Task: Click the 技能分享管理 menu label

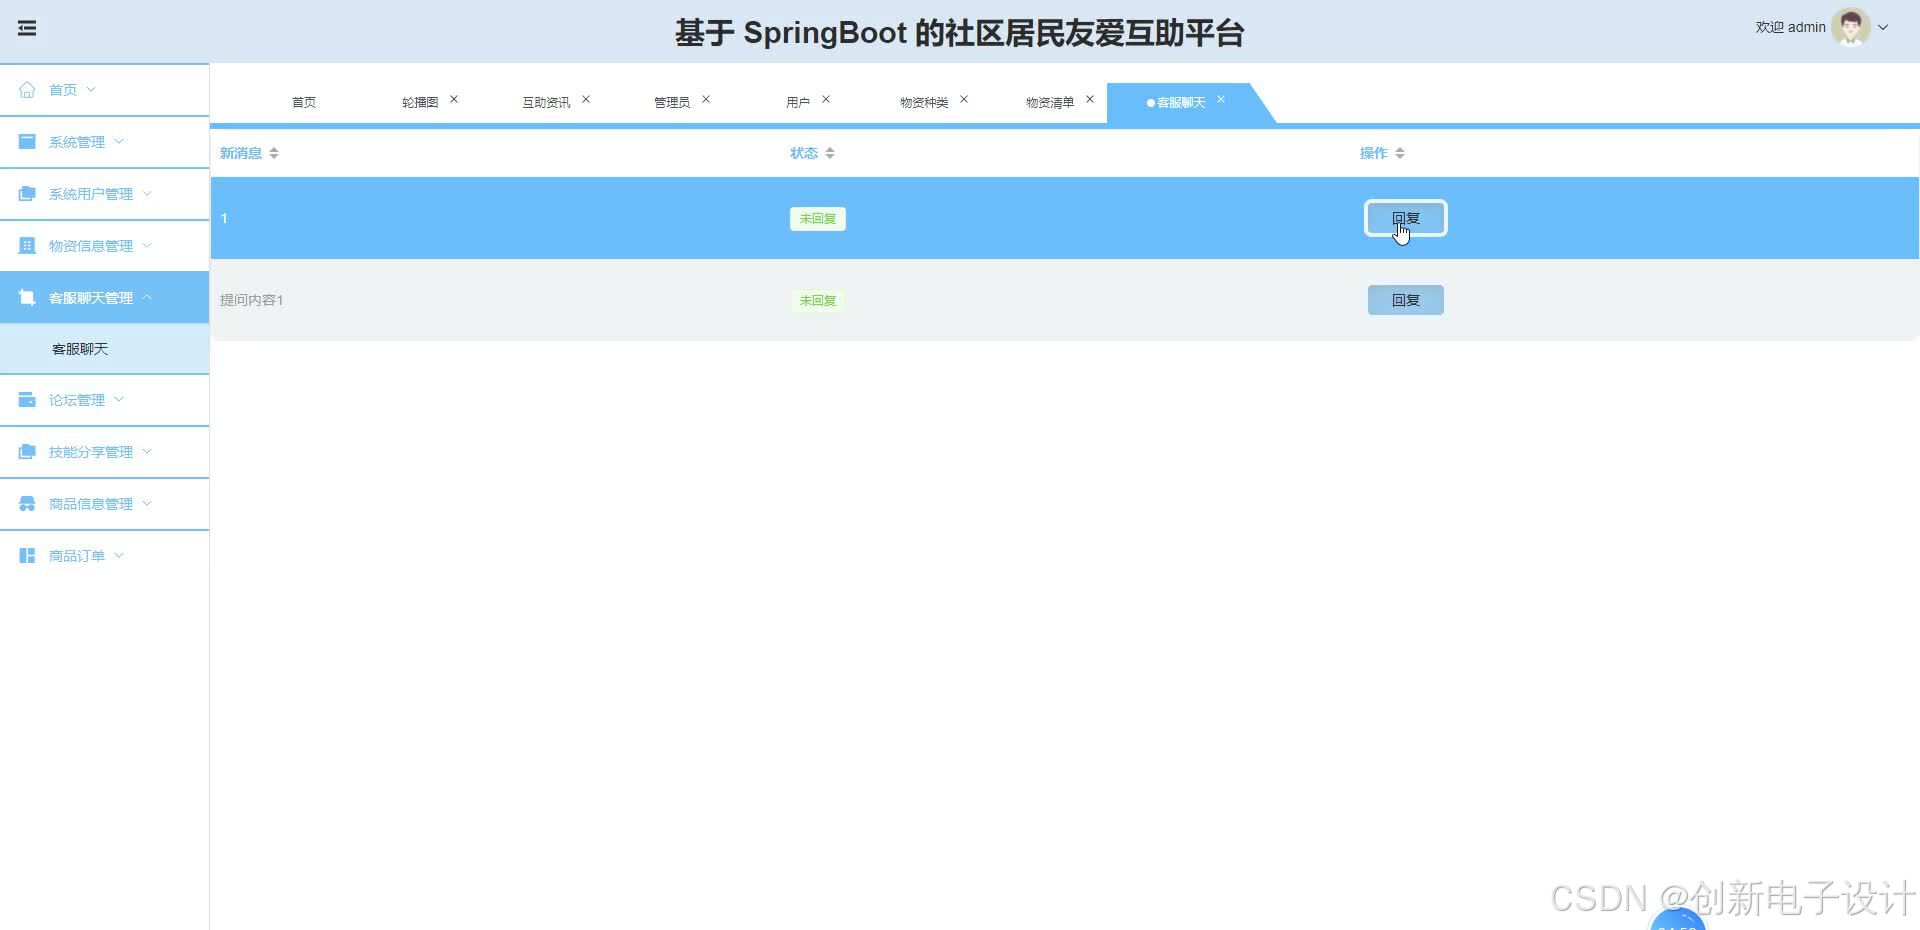Action: [x=91, y=452]
